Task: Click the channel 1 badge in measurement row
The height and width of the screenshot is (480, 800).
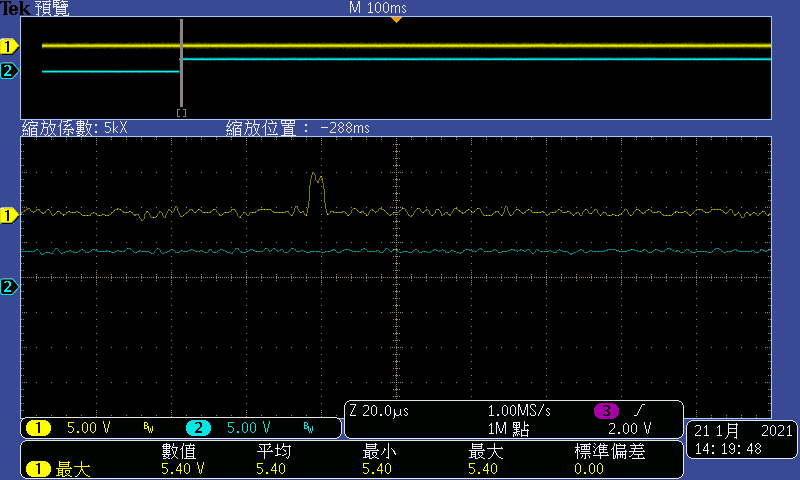Action: pos(38,468)
